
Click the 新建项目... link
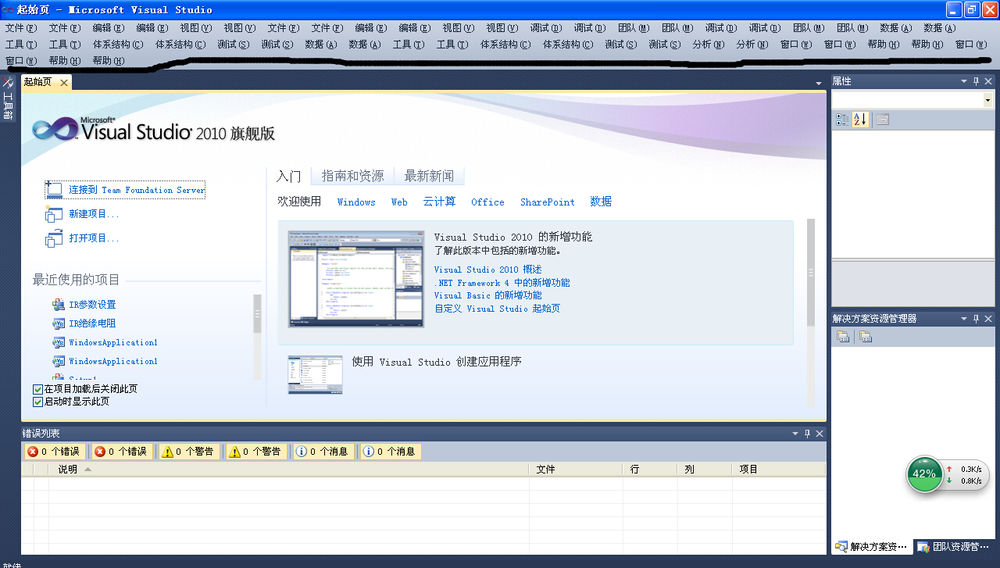94,214
